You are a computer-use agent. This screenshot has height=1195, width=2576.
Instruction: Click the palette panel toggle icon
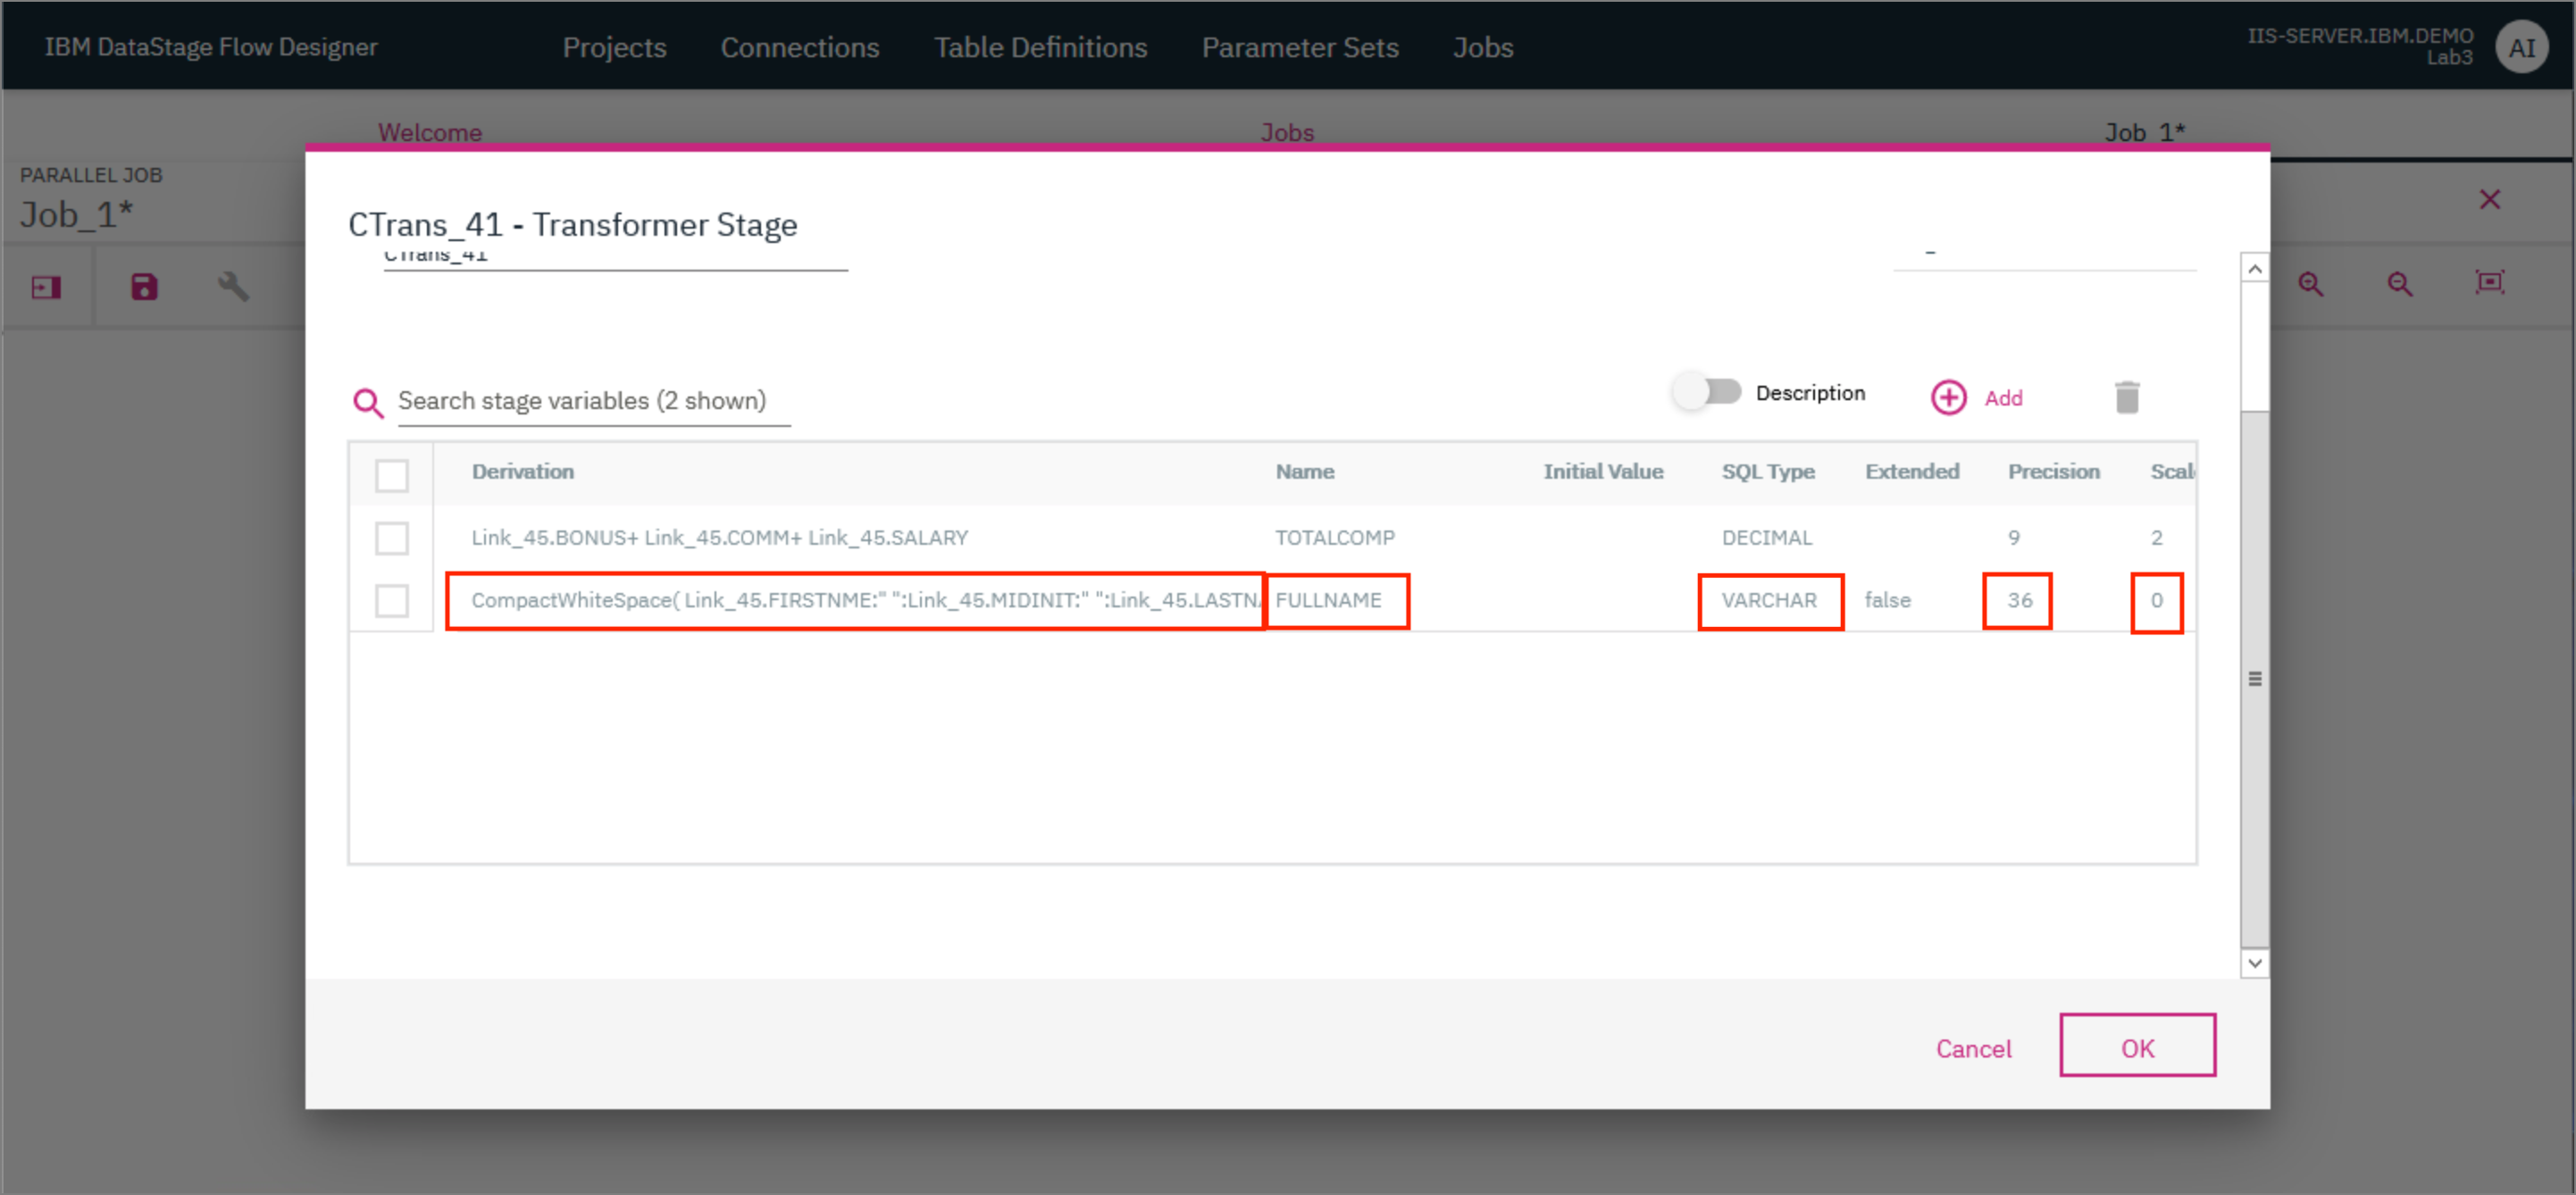46,288
